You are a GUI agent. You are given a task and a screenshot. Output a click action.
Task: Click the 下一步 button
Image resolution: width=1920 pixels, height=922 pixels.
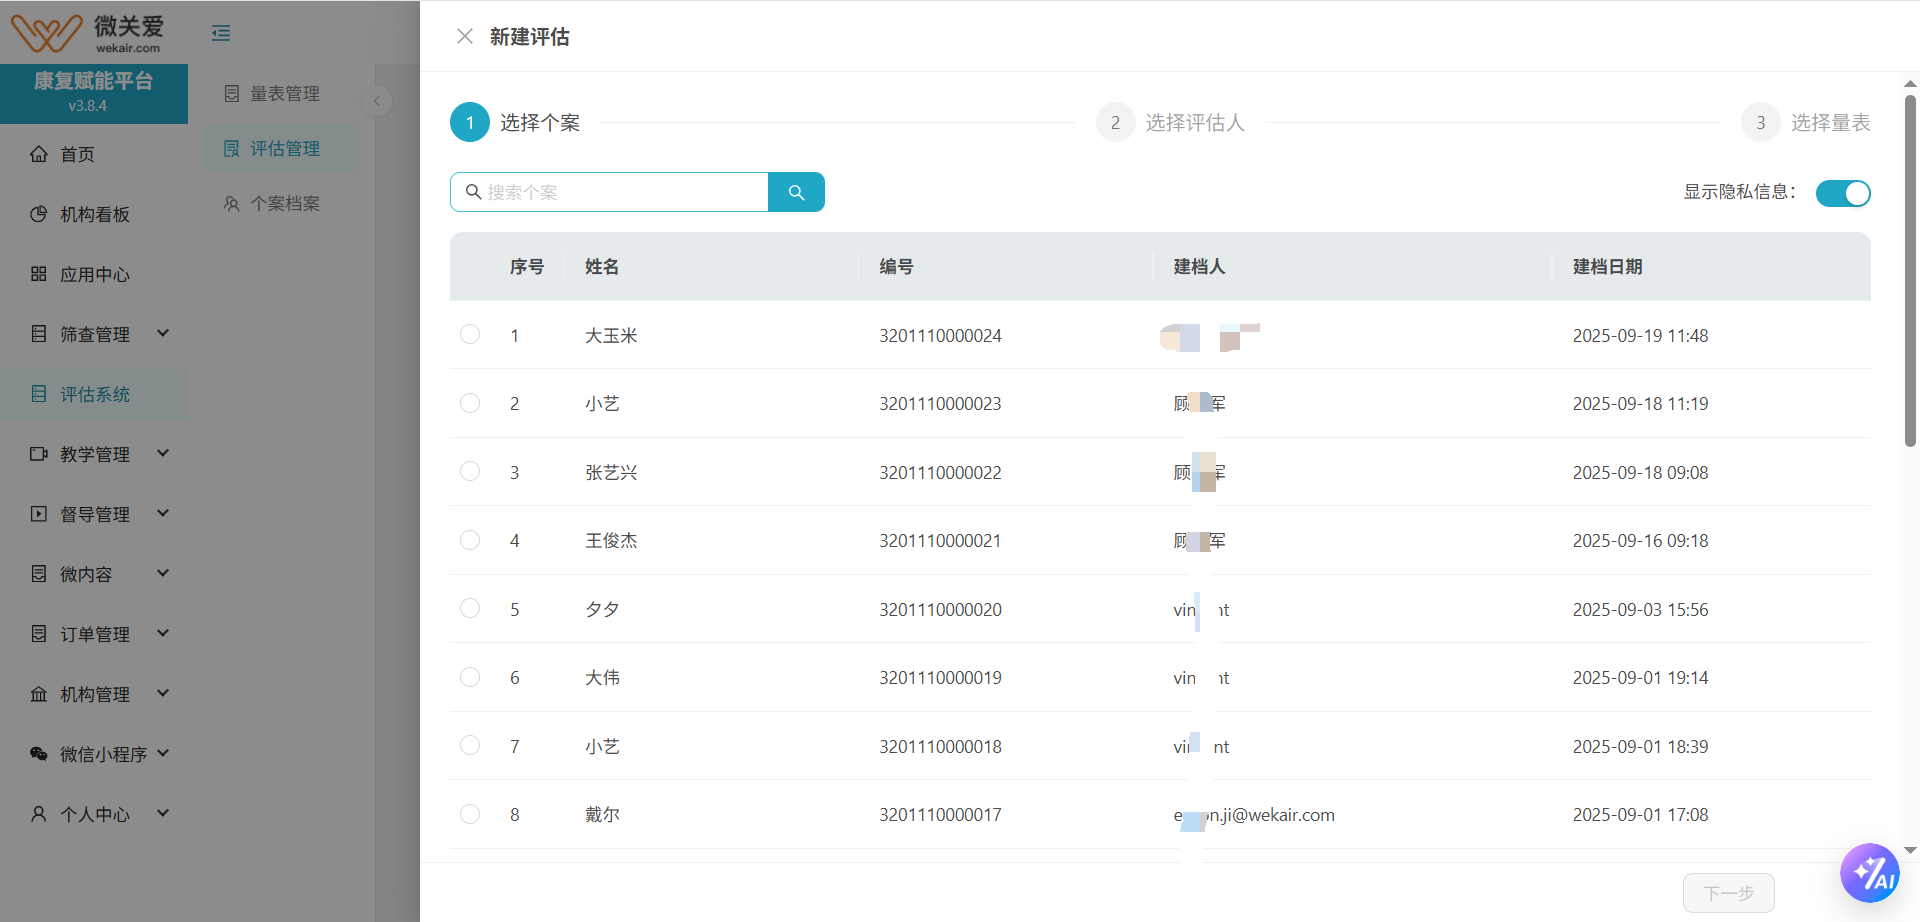(x=1727, y=892)
